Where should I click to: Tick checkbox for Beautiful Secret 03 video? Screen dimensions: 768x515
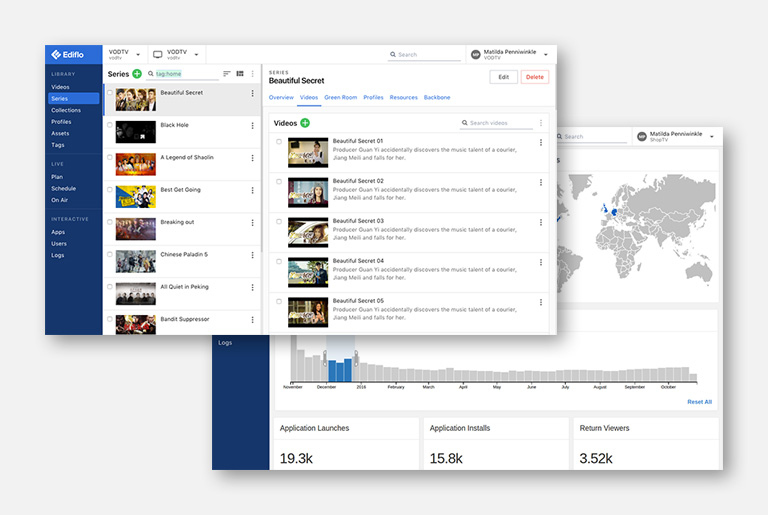tap(279, 221)
